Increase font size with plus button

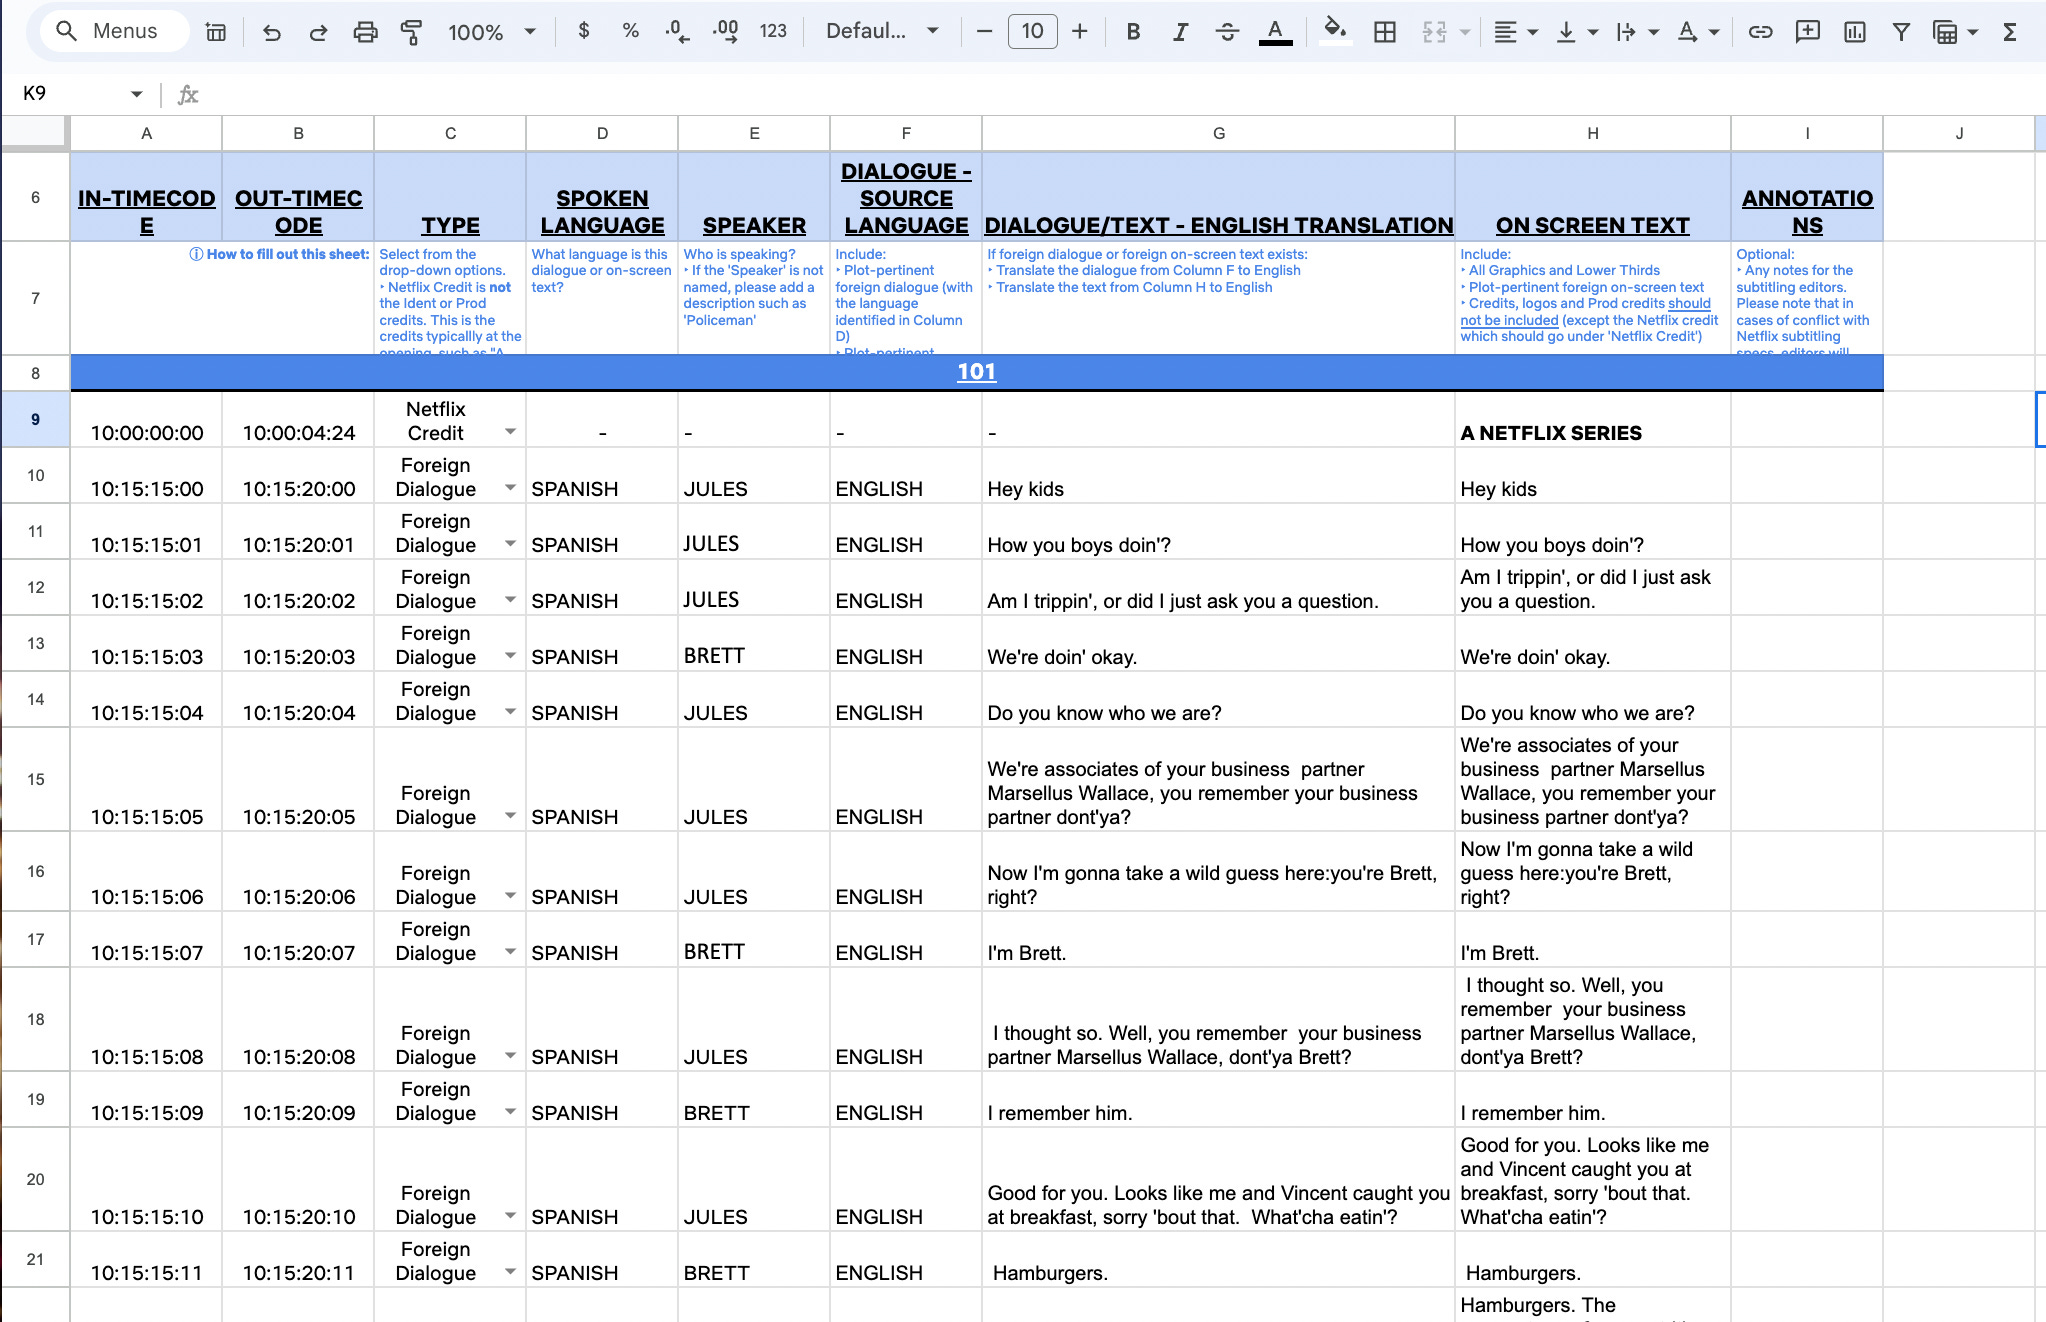coord(1080,32)
